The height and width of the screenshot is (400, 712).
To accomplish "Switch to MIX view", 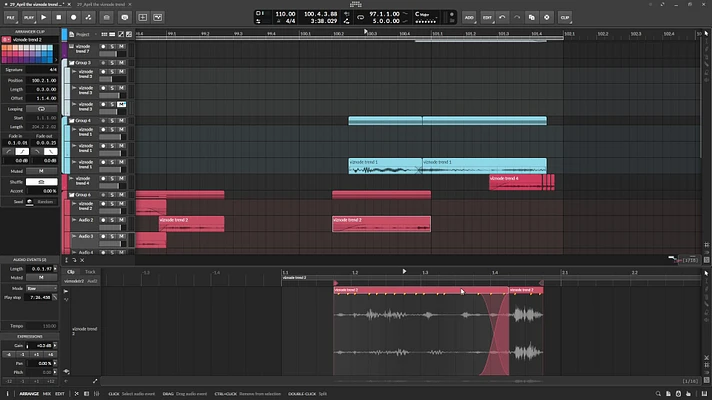I will pyautogui.click(x=47, y=394).
